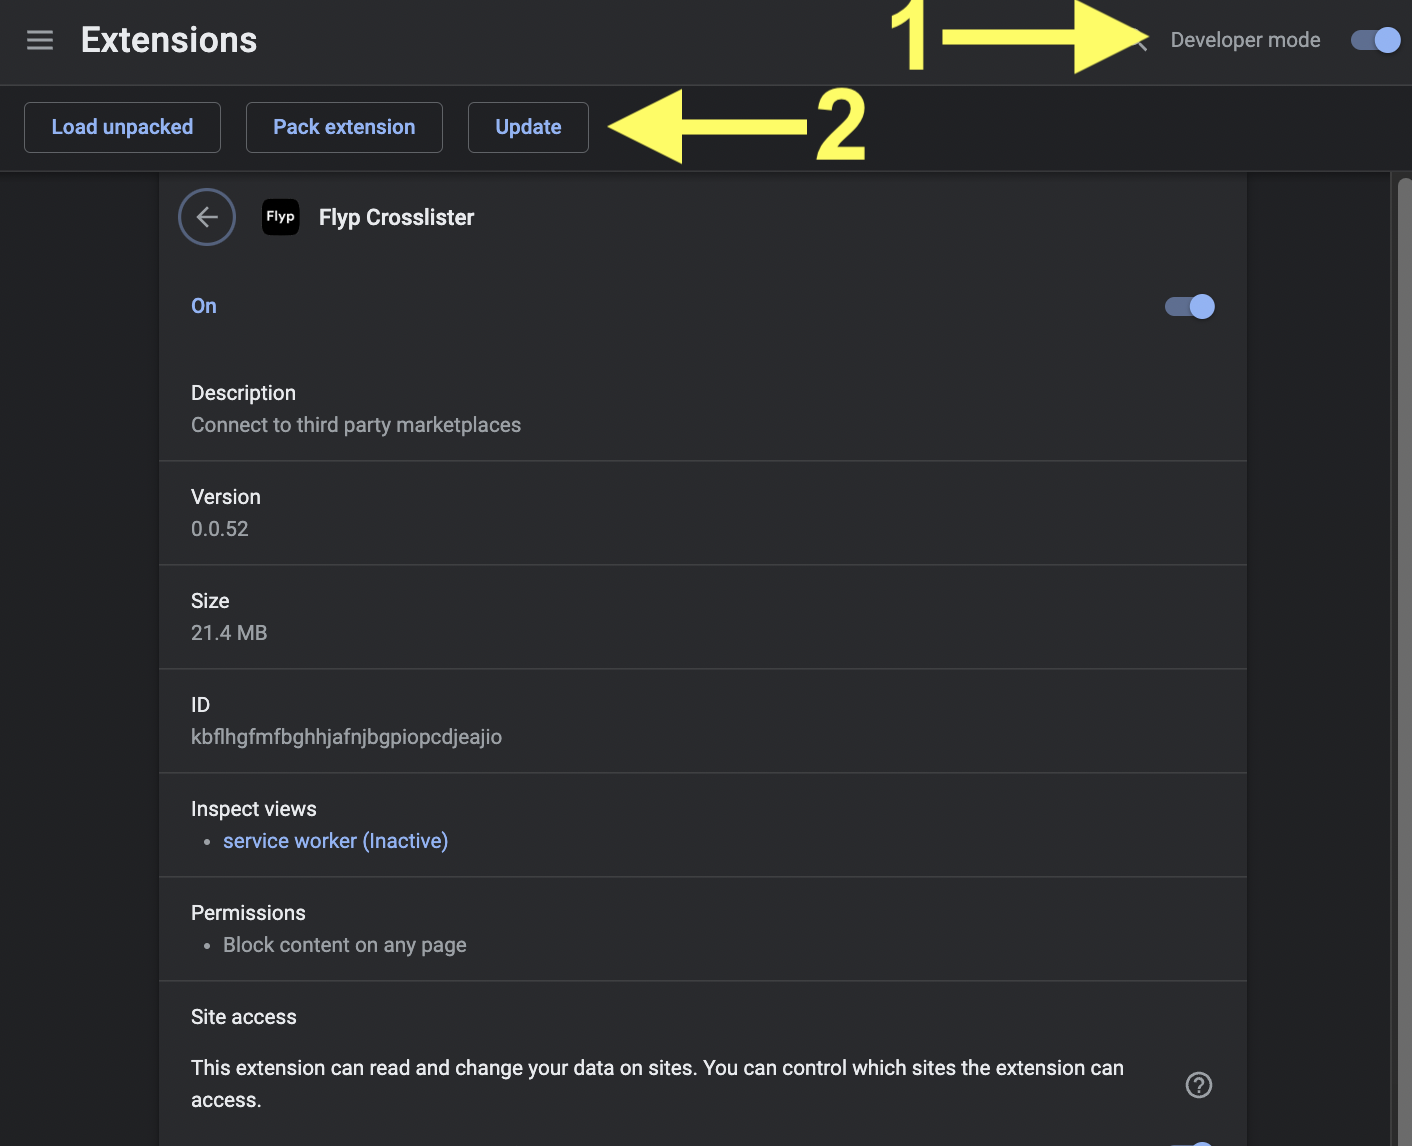This screenshot has height=1146, width=1412.
Task: Click the back arrow button
Action: coord(207,217)
